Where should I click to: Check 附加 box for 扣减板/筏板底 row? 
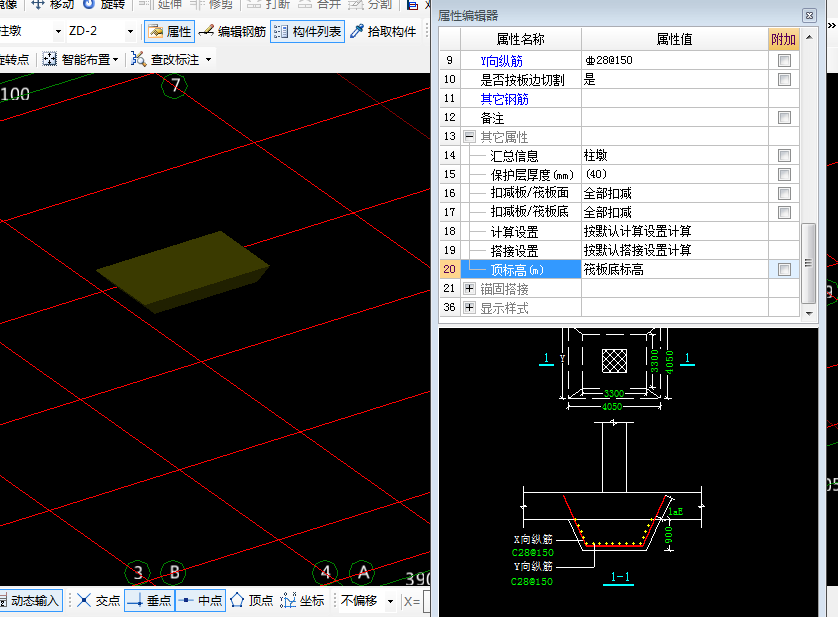coord(784,212)
